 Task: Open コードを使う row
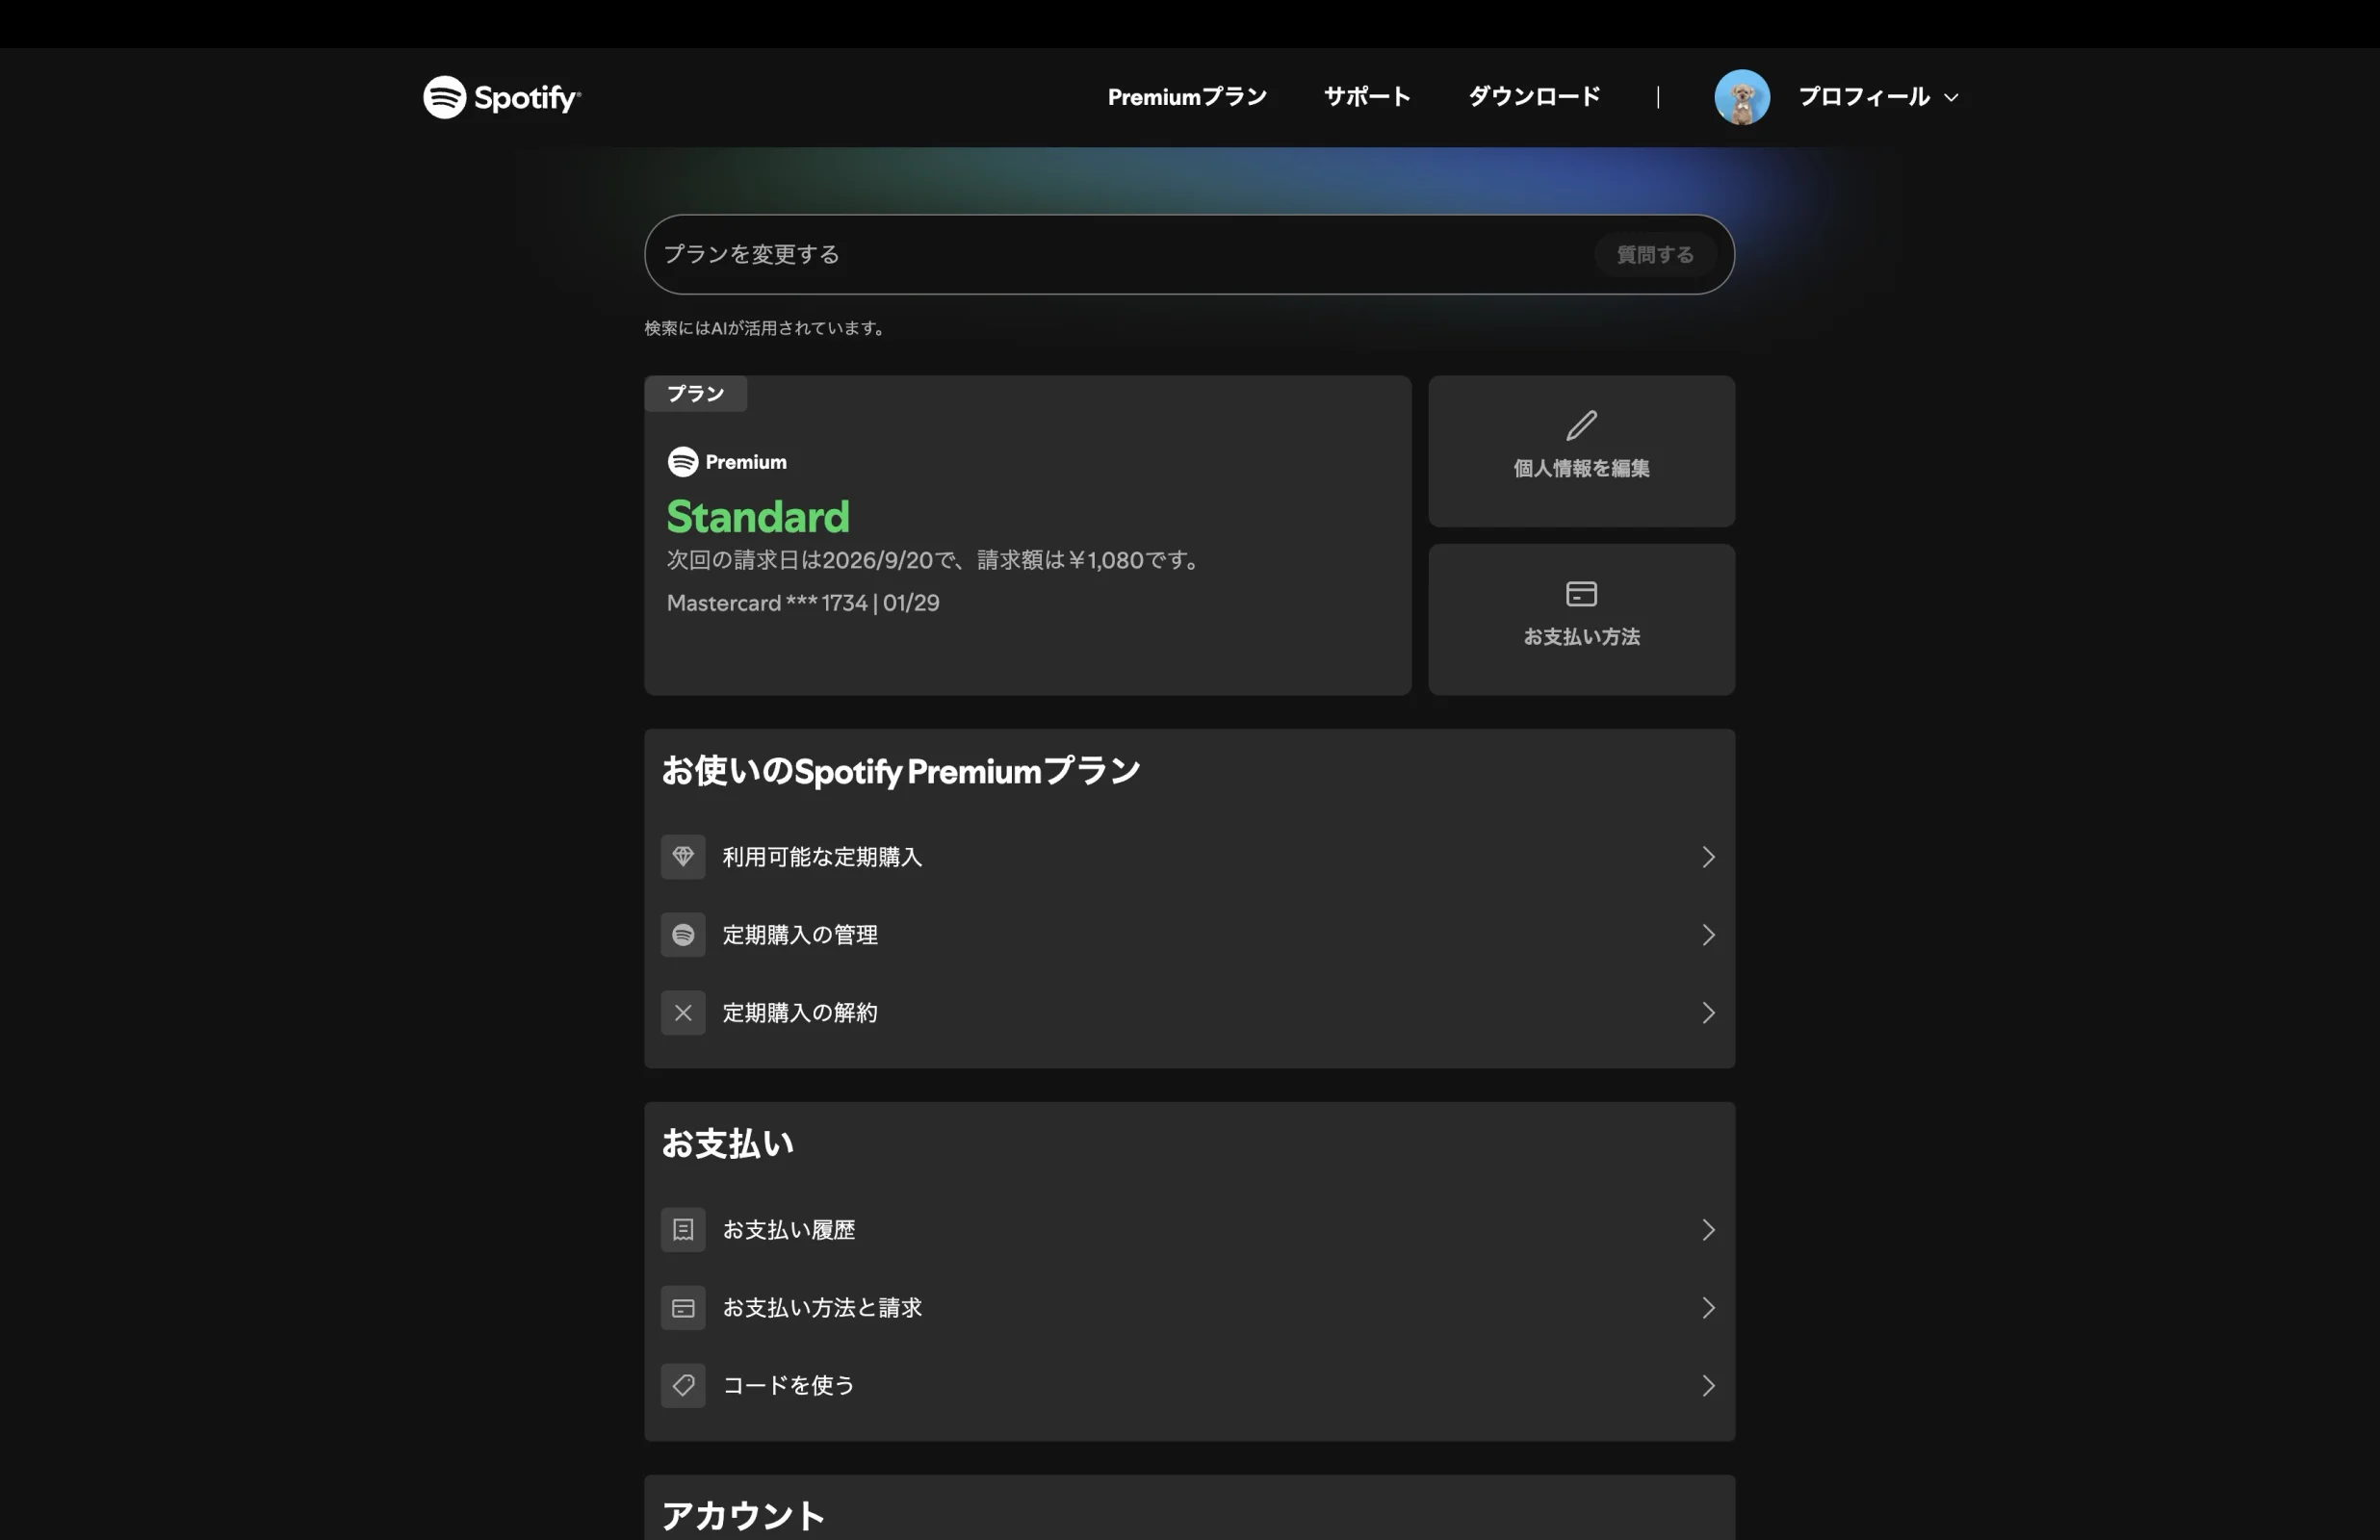pyautogui.click(x=1189, y=1386)
